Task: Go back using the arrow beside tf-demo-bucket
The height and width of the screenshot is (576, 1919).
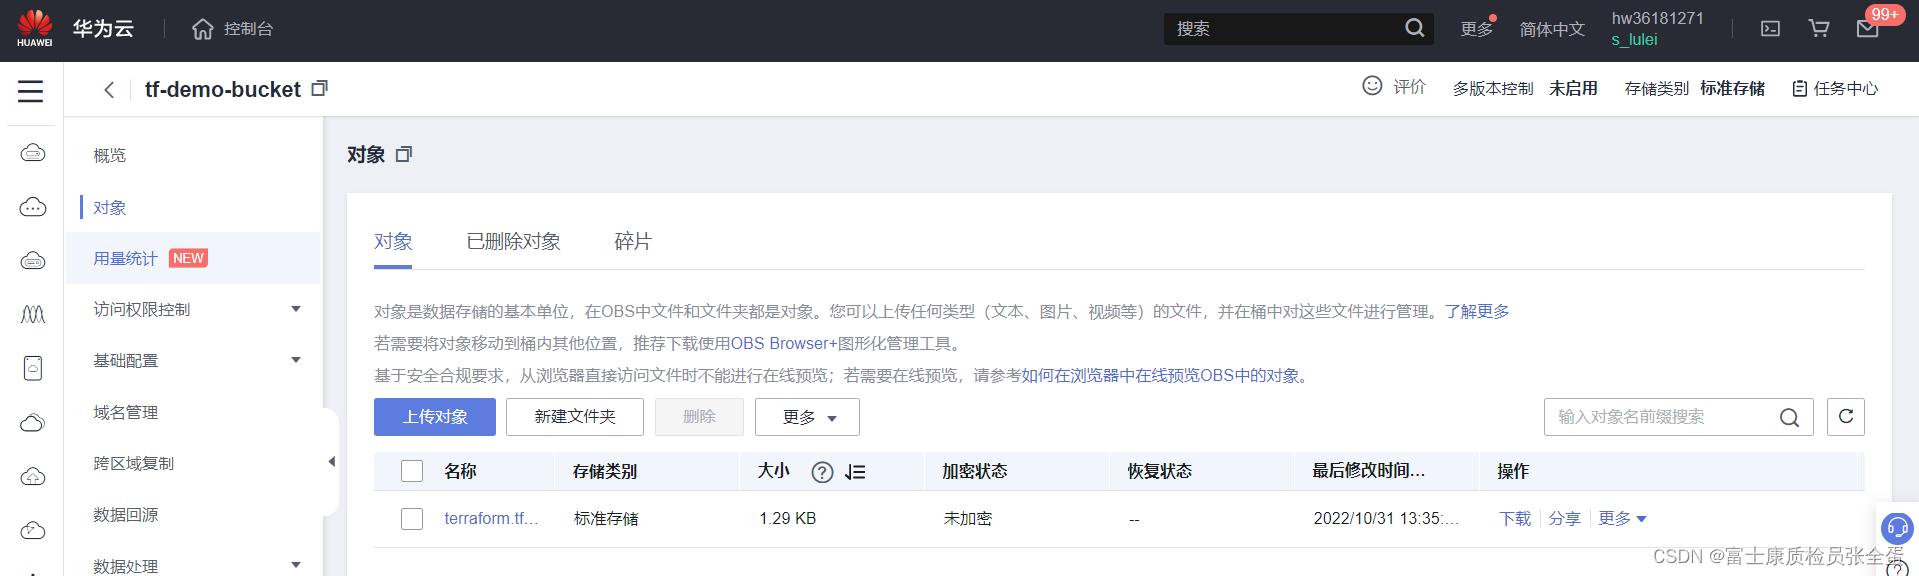Action: pos(109,90)
